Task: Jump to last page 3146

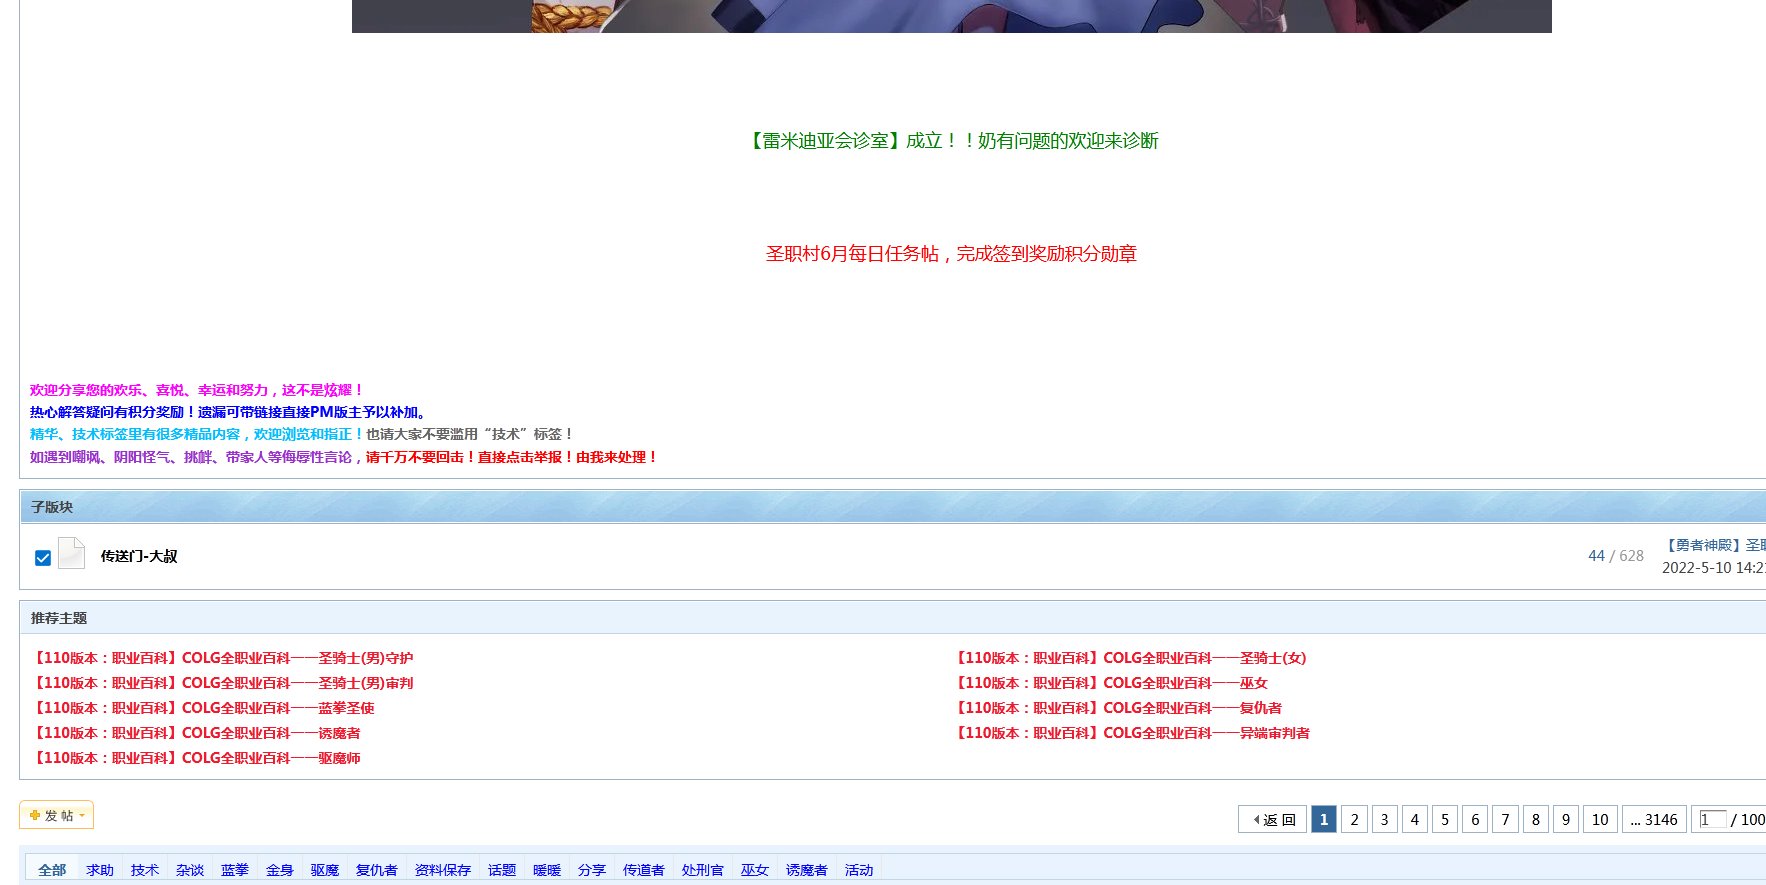Action: [1654, 819]
